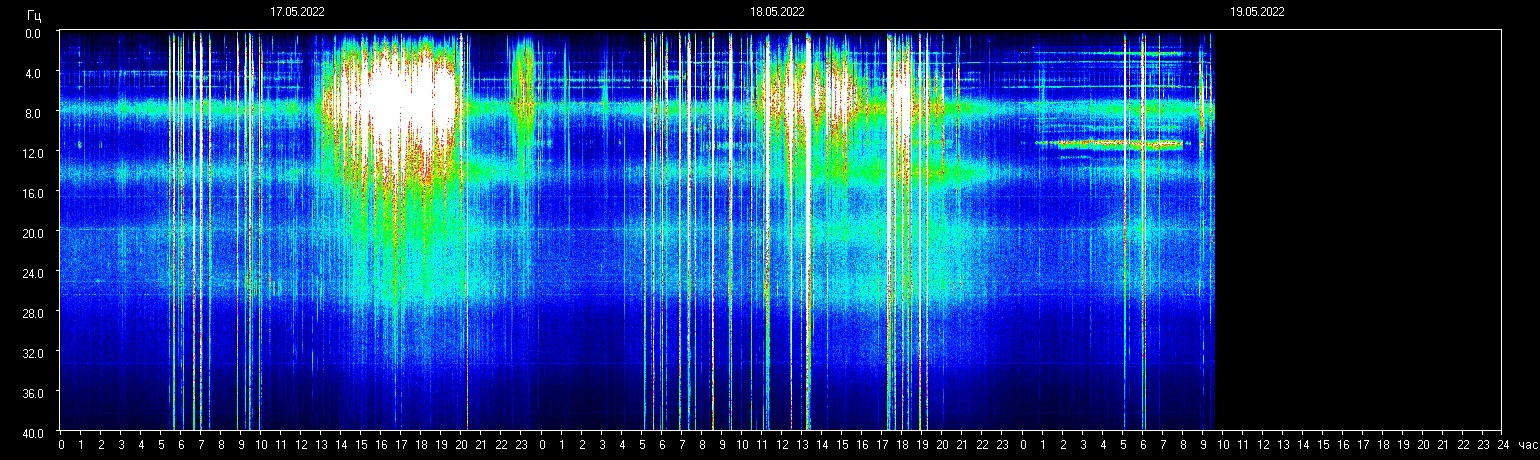Viewport: 1540px width, 460px height.
Task: Select the 28.0 frequency axis tick label
Action: click(34, 313)
